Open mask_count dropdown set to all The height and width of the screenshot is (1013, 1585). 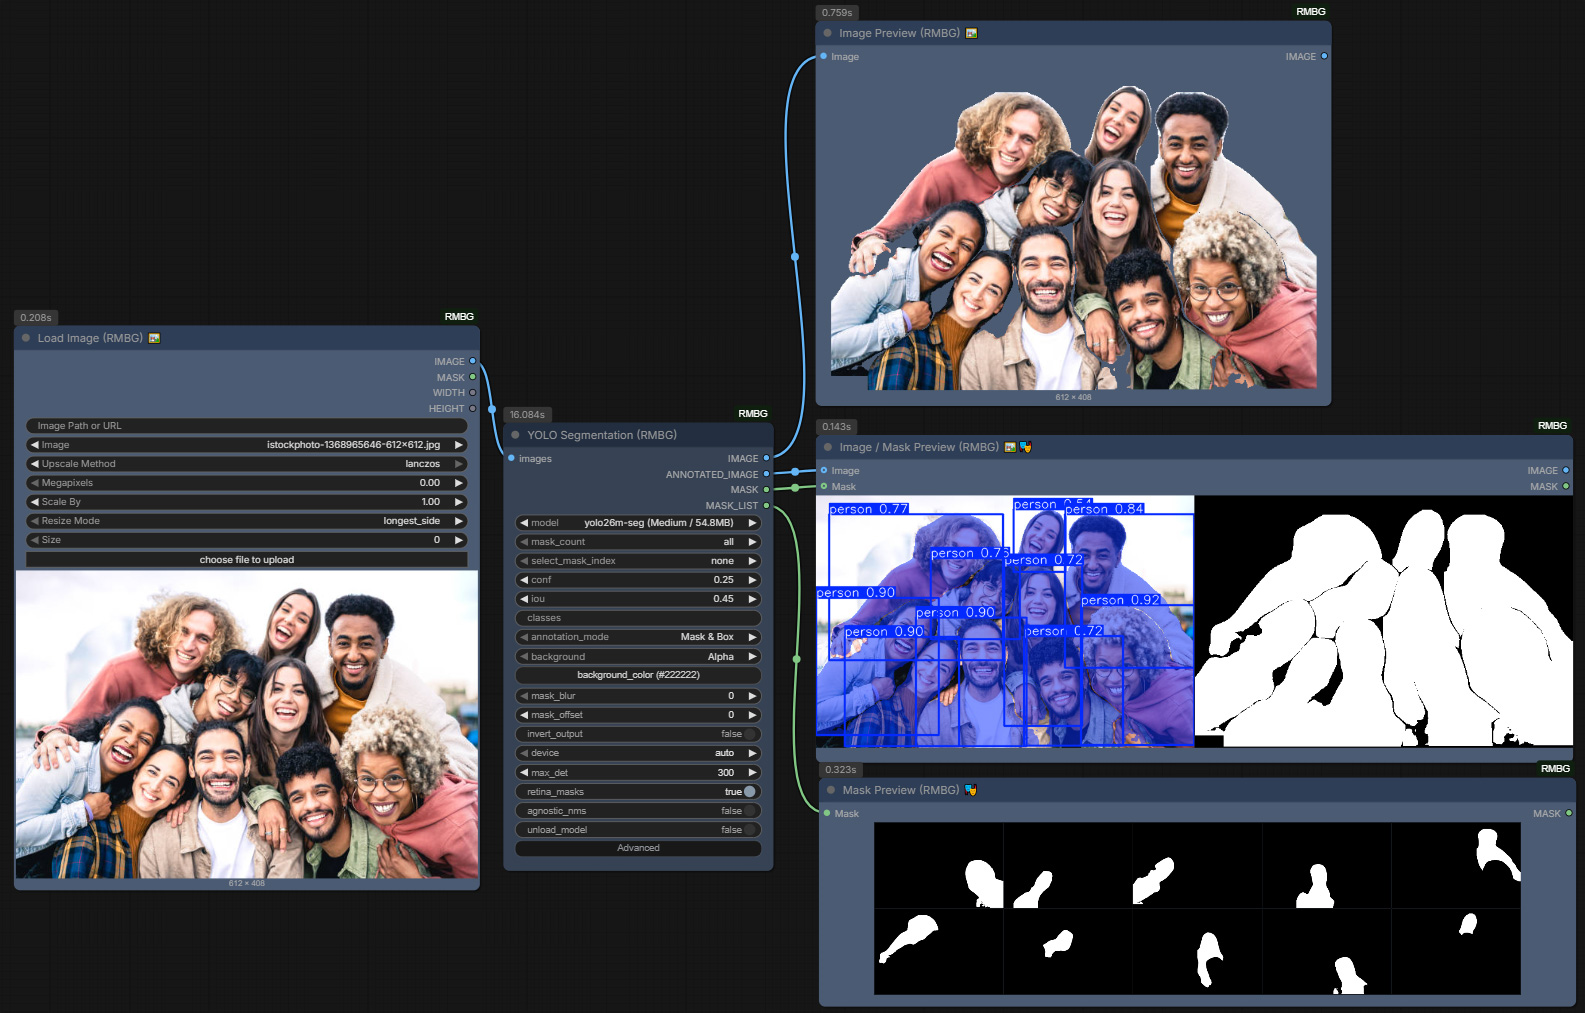click(638, 542)
